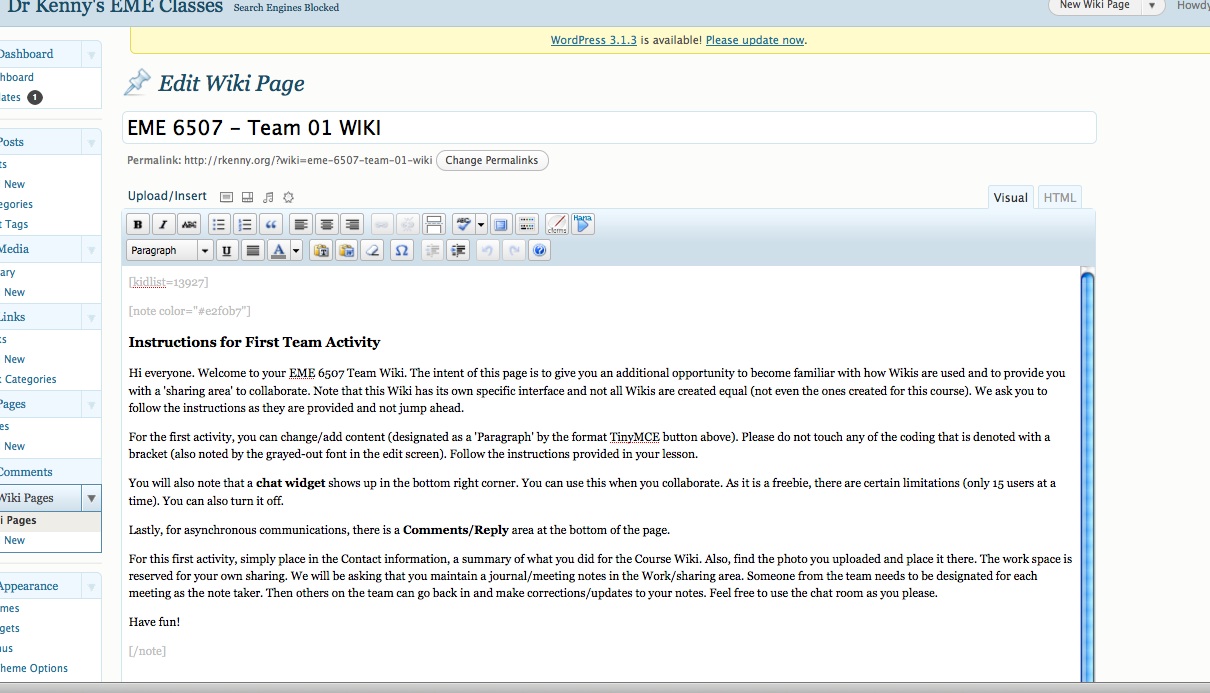The width and height of the screenshot is (1210, 693).
Task: Click the 'Please update now' link
Action: 755,41
